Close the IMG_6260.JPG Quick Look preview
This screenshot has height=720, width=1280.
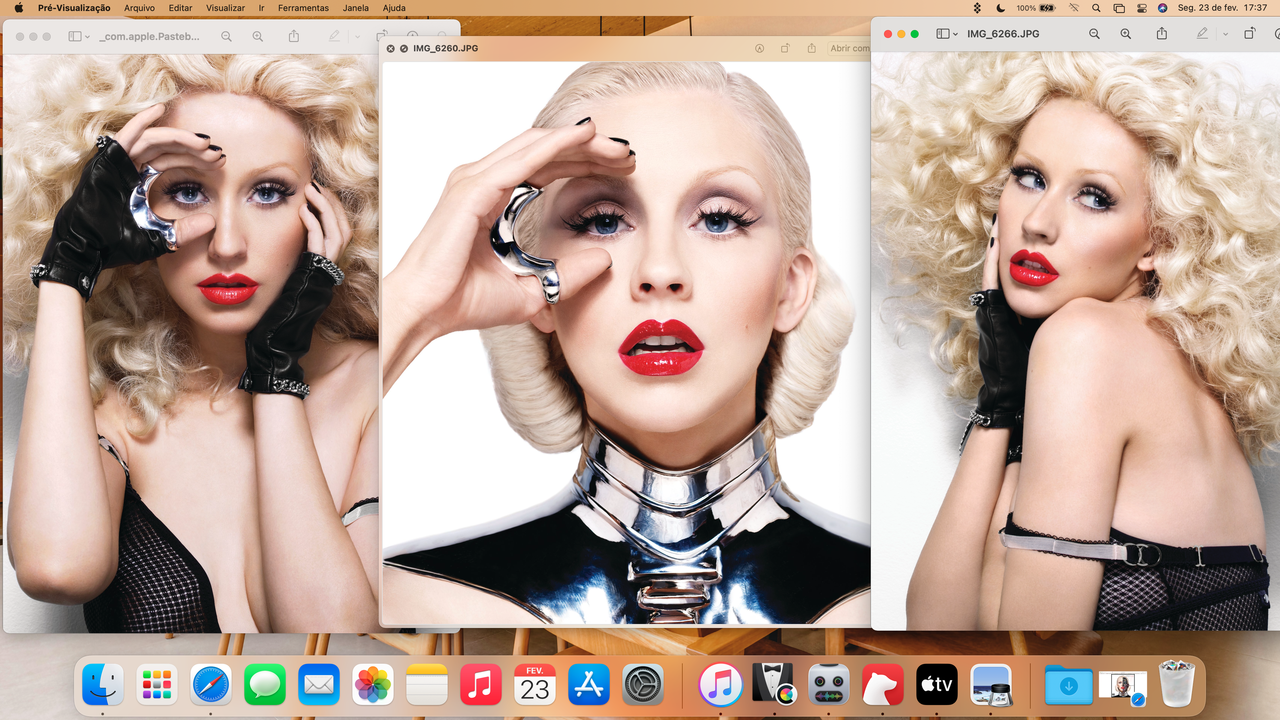pos(391,48)
